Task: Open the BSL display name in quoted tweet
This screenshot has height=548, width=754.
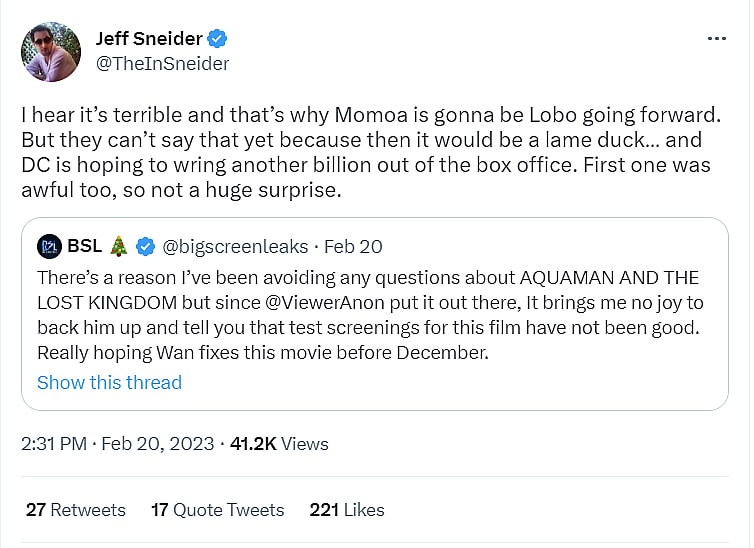Action: pyautogui.click(x=85, y=246)
